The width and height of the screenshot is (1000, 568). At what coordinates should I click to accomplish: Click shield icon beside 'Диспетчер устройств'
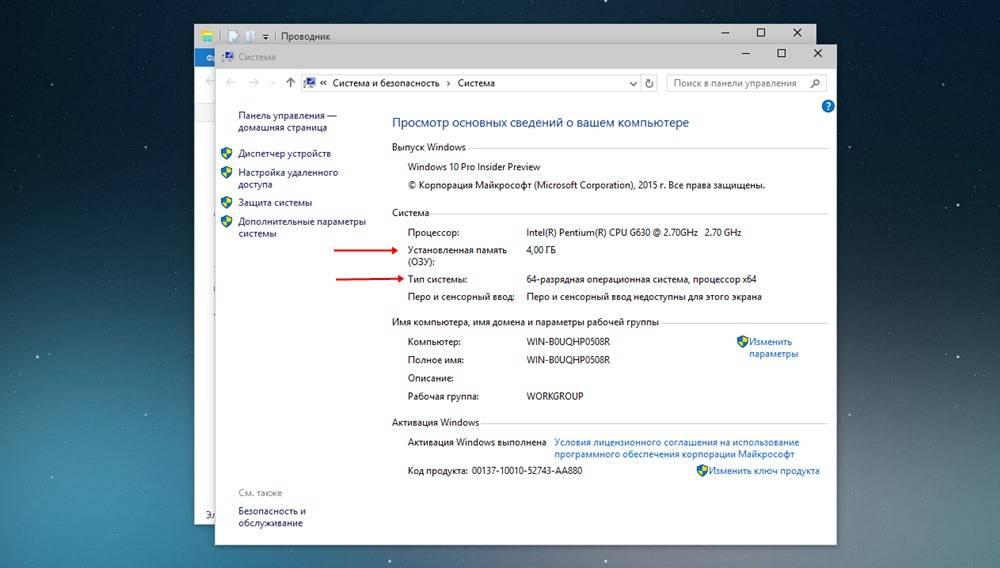point(226,153)
